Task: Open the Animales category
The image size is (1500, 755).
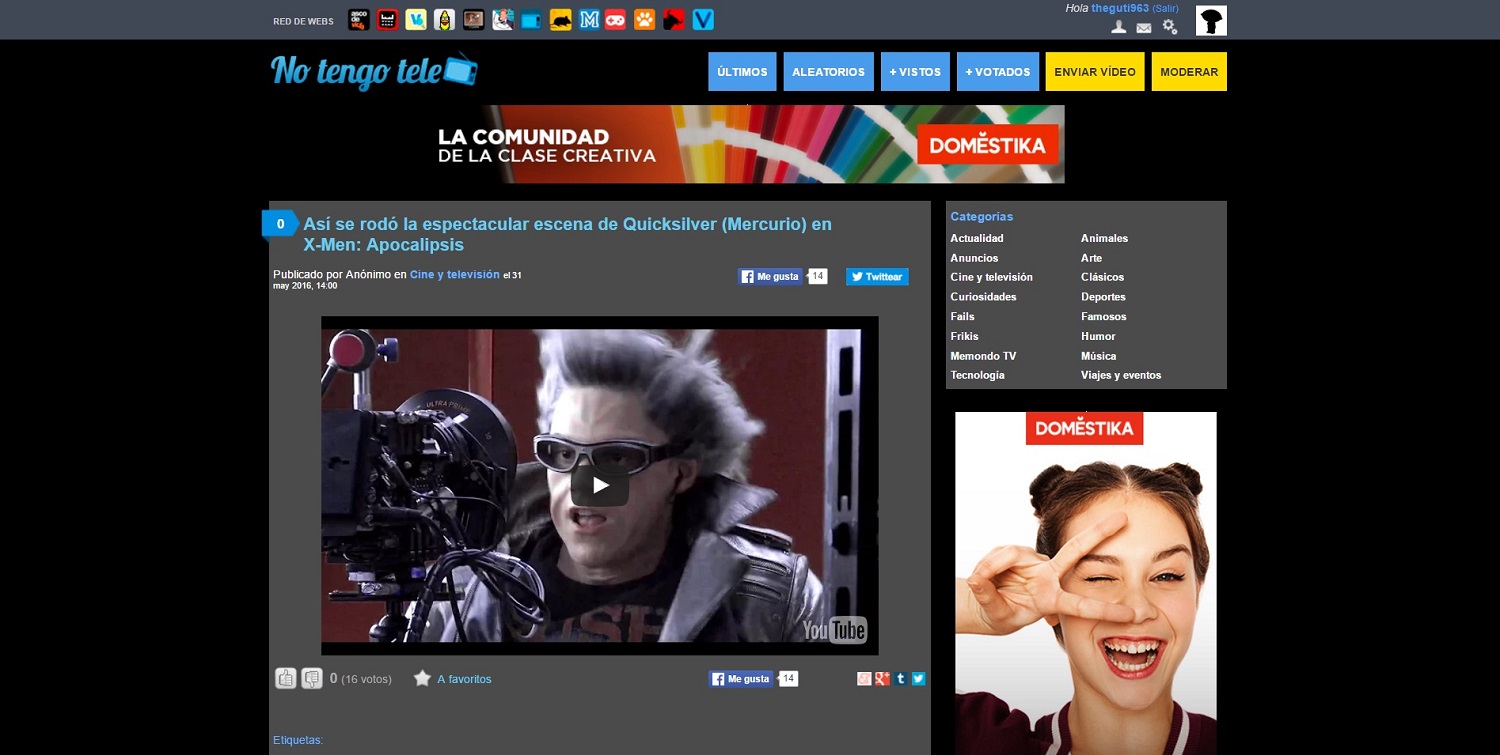Action: coord(1104,238)
